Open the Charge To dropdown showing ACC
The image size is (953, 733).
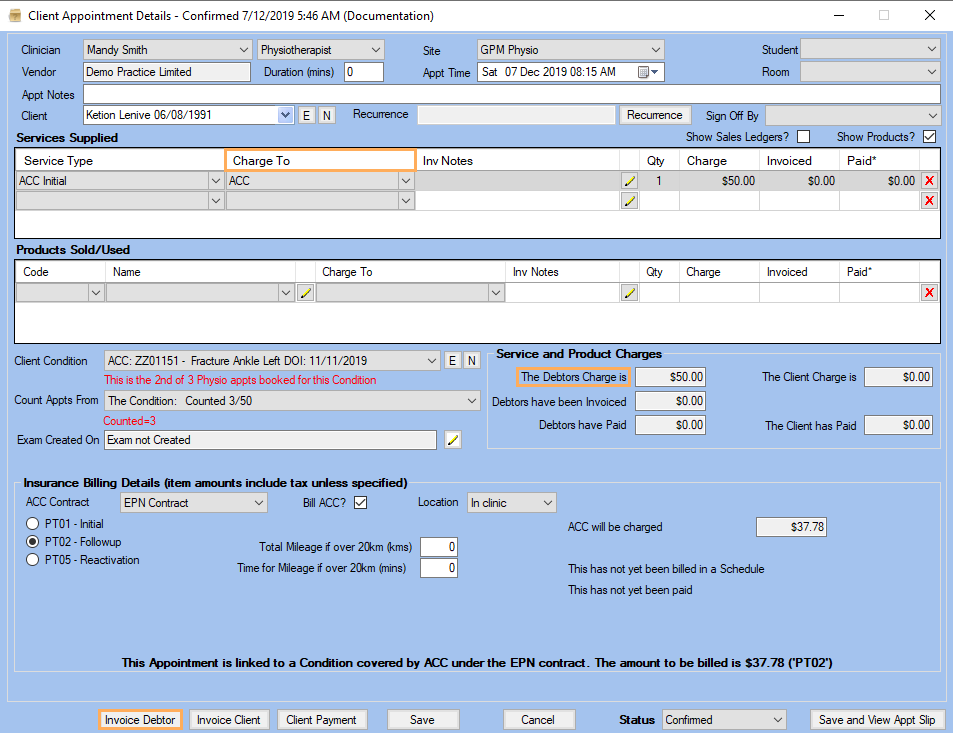pos(406,181)
